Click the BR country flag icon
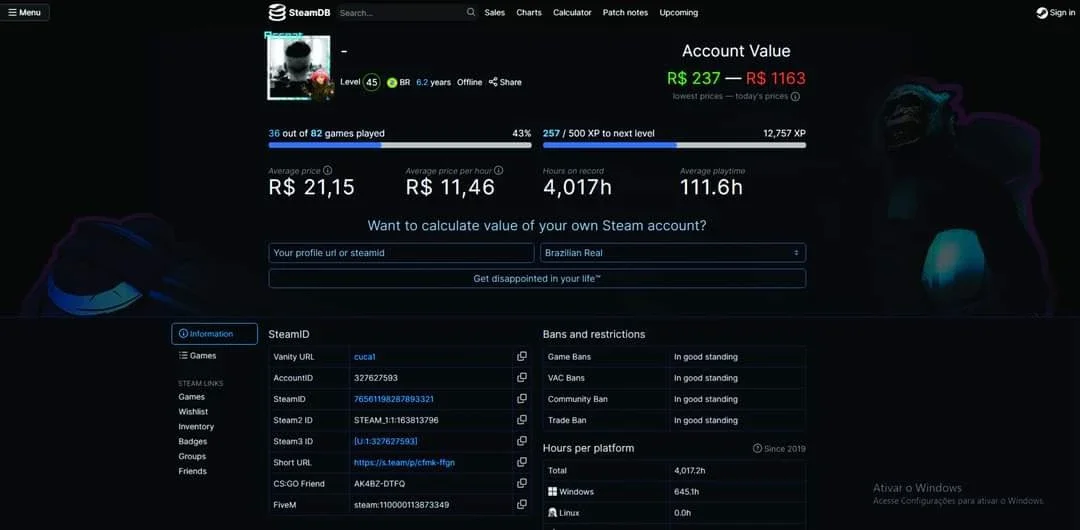 pyautogui.click(x=391, y=83)
